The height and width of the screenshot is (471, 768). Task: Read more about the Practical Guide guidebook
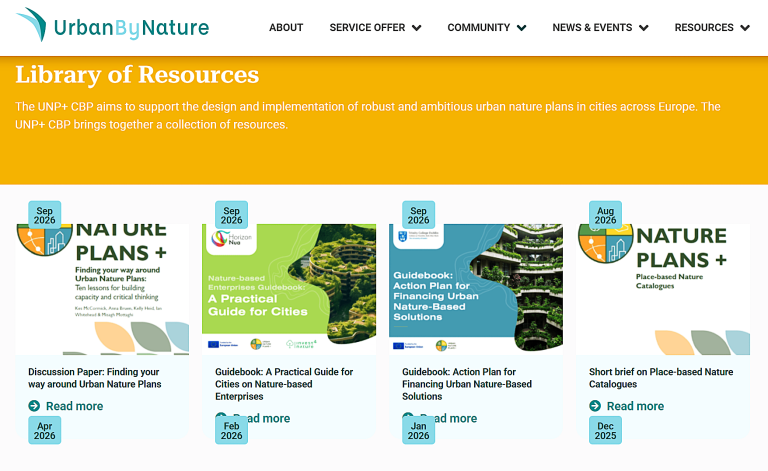(x=269, y=418)
